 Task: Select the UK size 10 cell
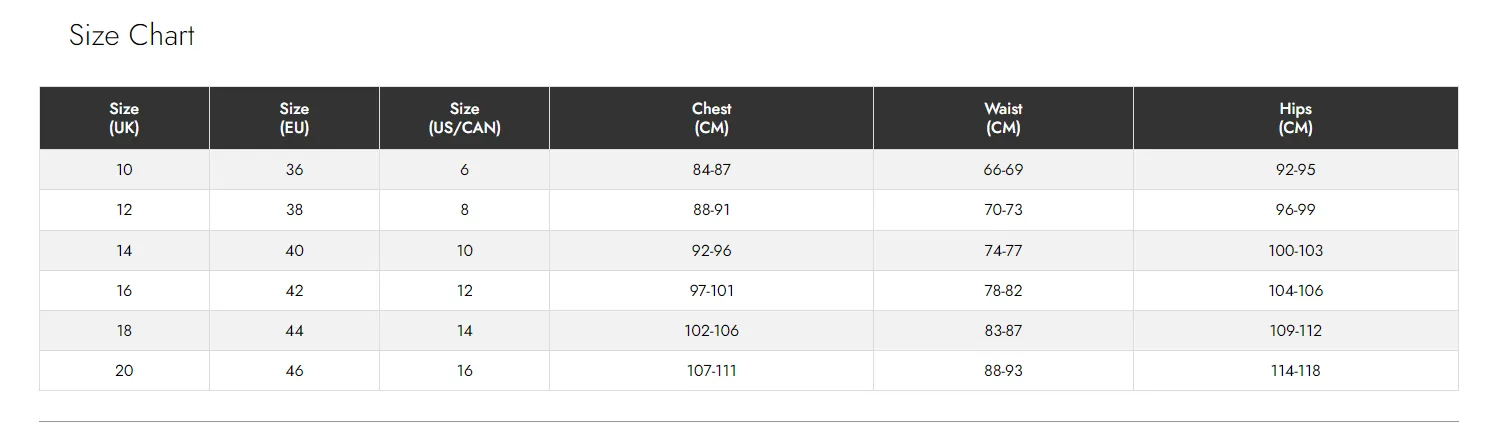(124, 170)
